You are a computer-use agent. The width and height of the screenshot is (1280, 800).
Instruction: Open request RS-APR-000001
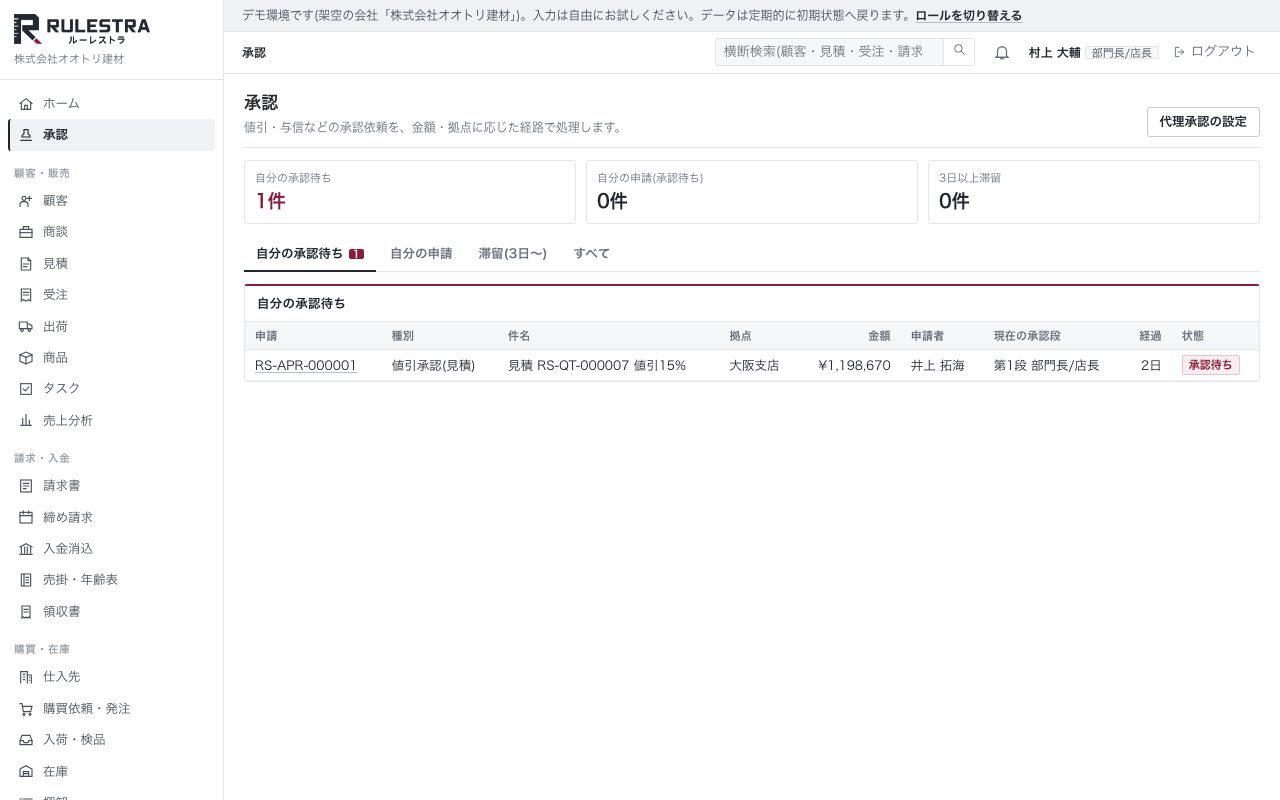(306, 366)
